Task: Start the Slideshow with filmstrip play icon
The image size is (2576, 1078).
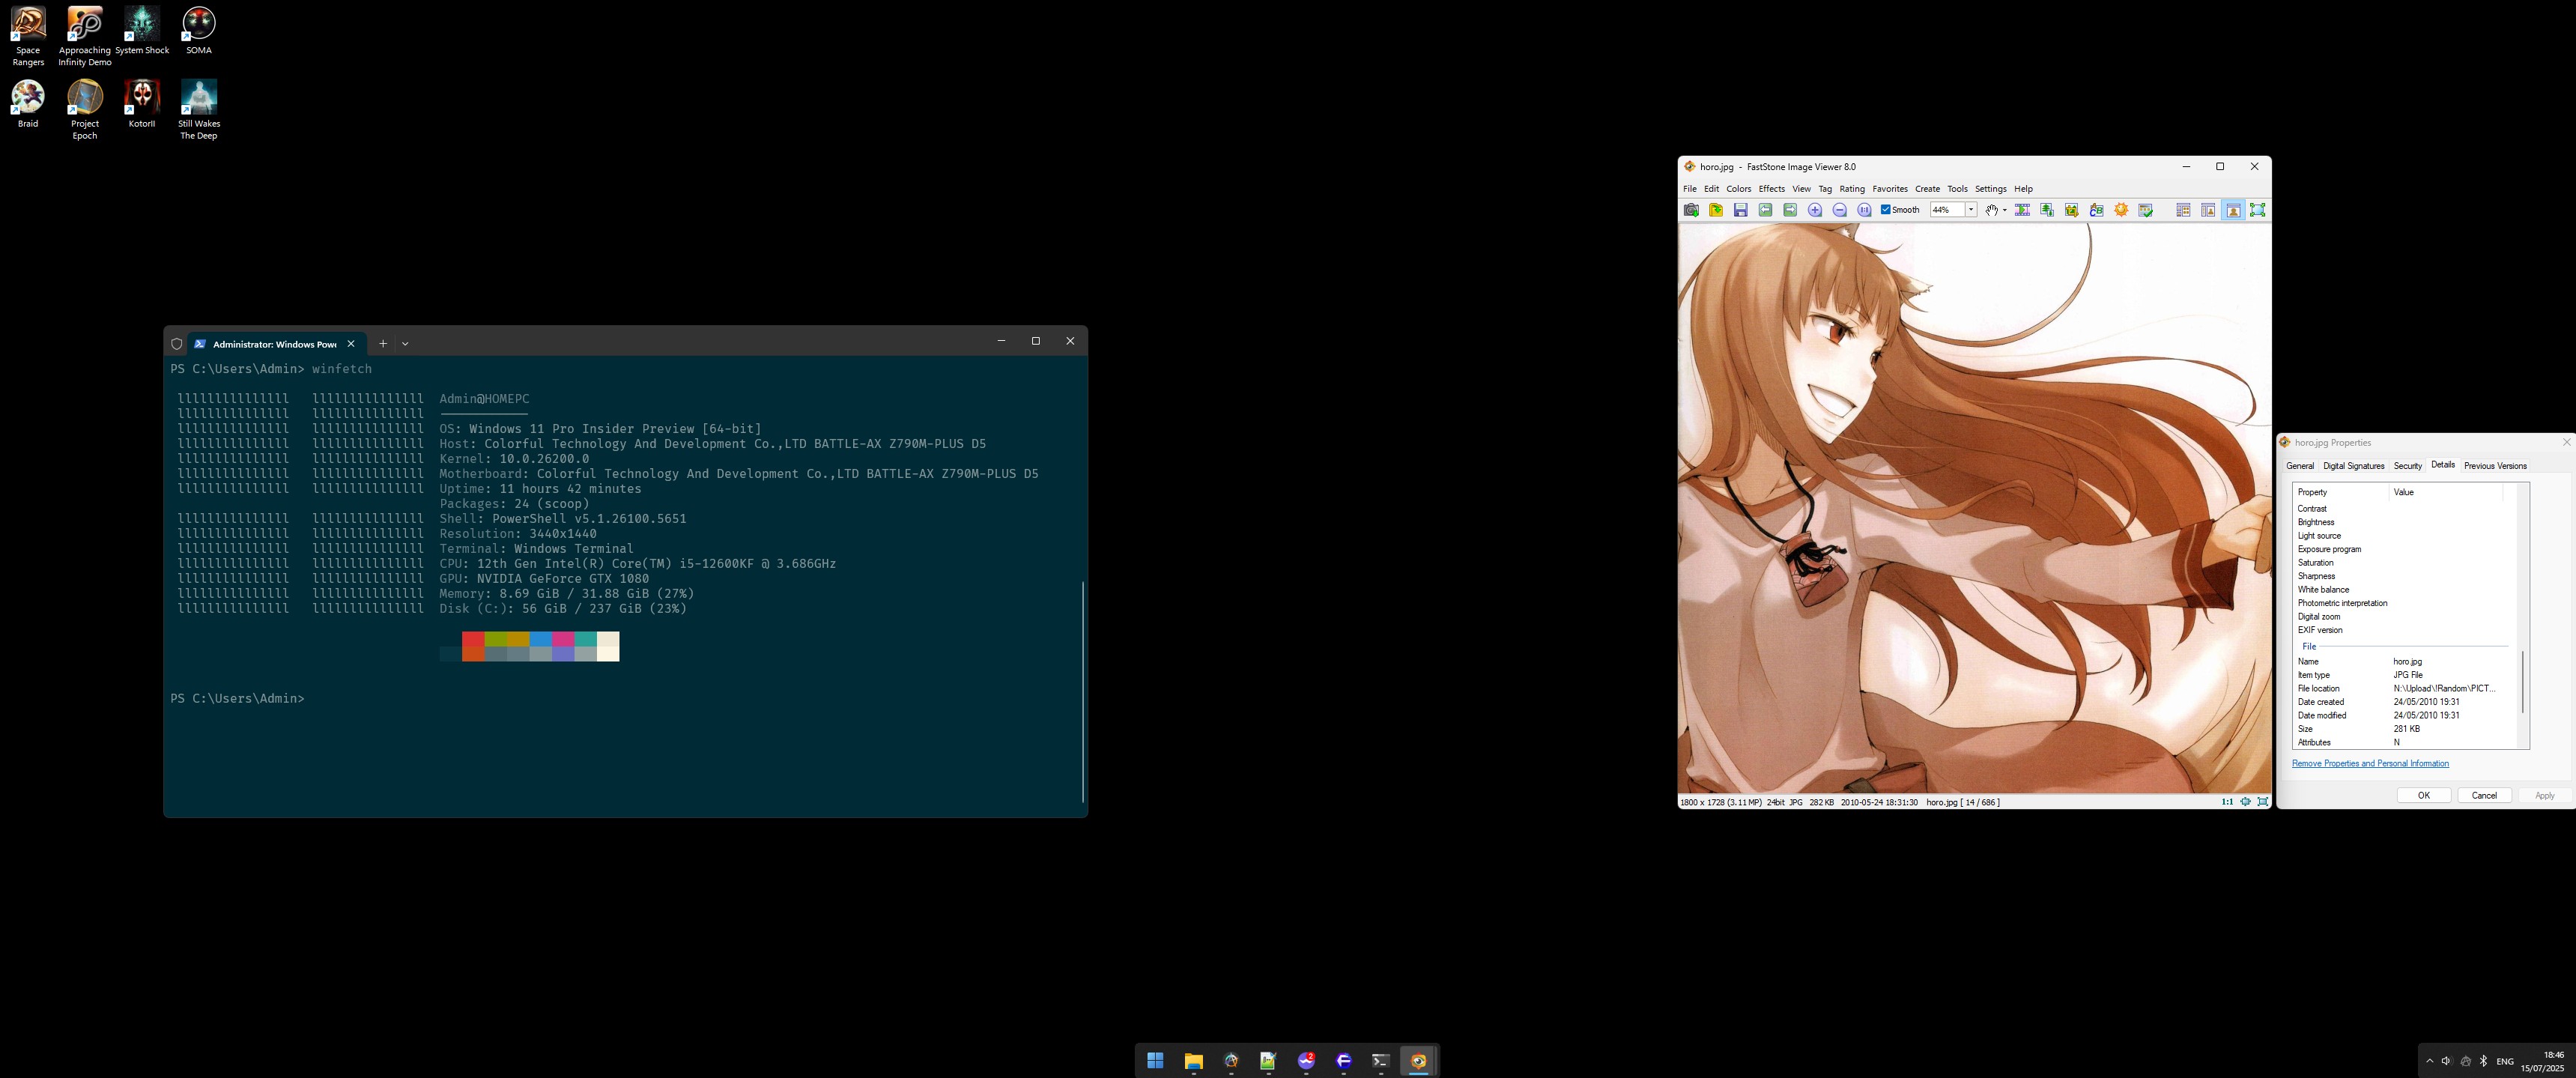Action: (2022, 210)
